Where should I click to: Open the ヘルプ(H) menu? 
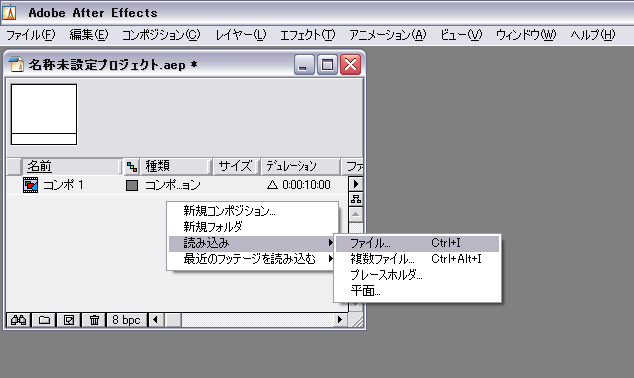pos(593,35)
